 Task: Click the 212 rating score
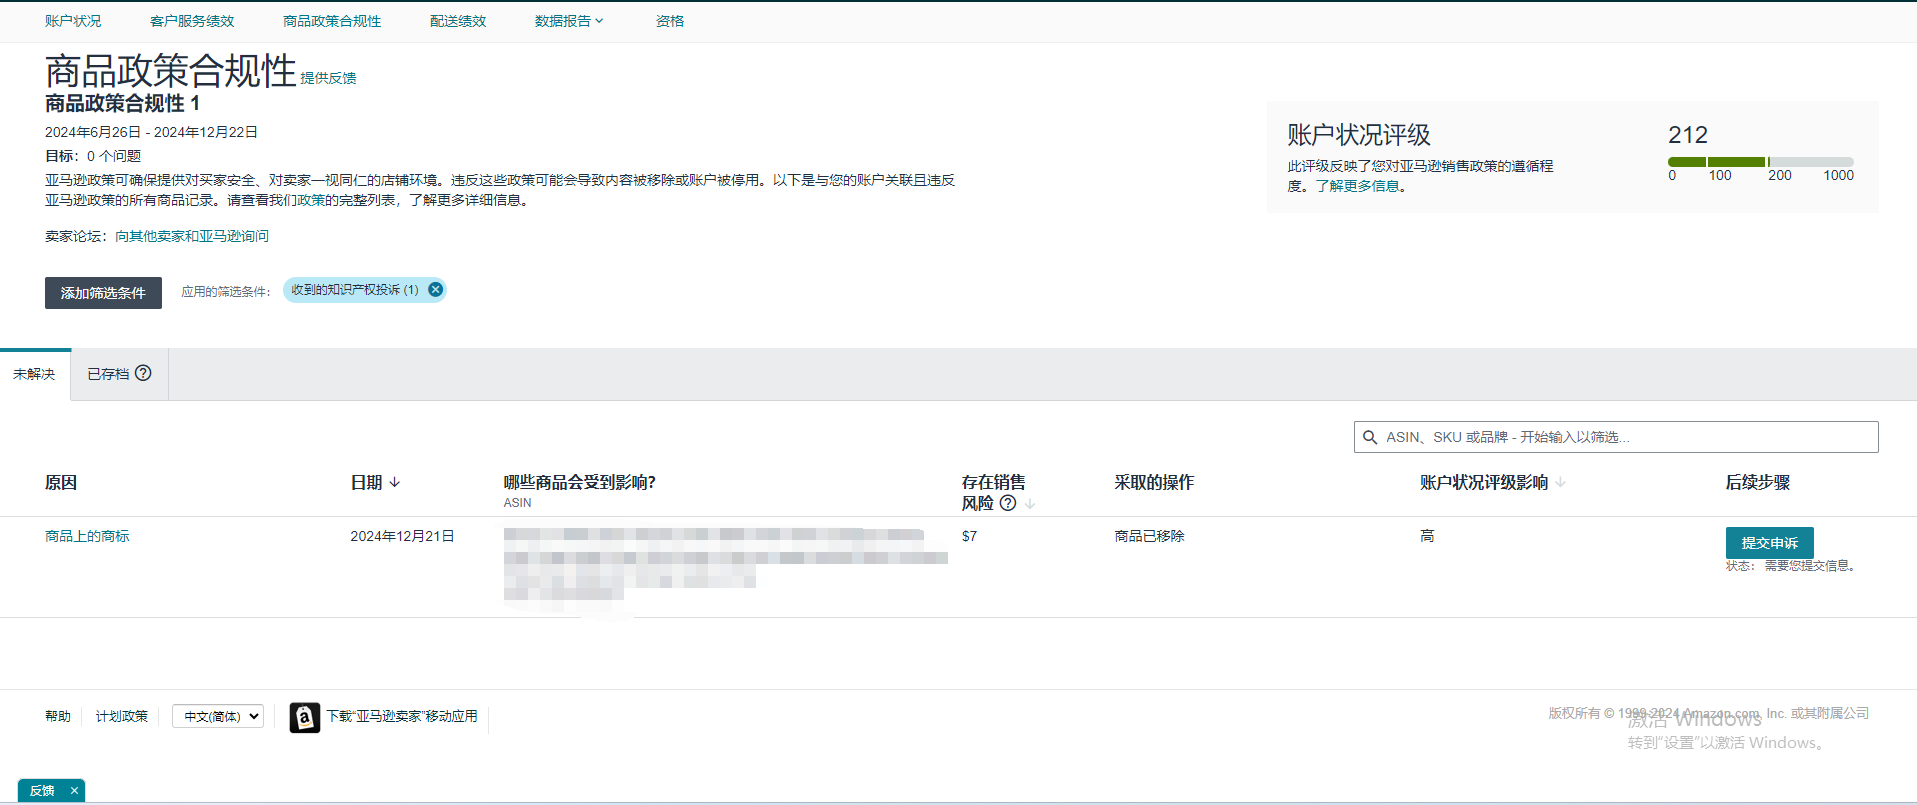tap(1688, 135)
